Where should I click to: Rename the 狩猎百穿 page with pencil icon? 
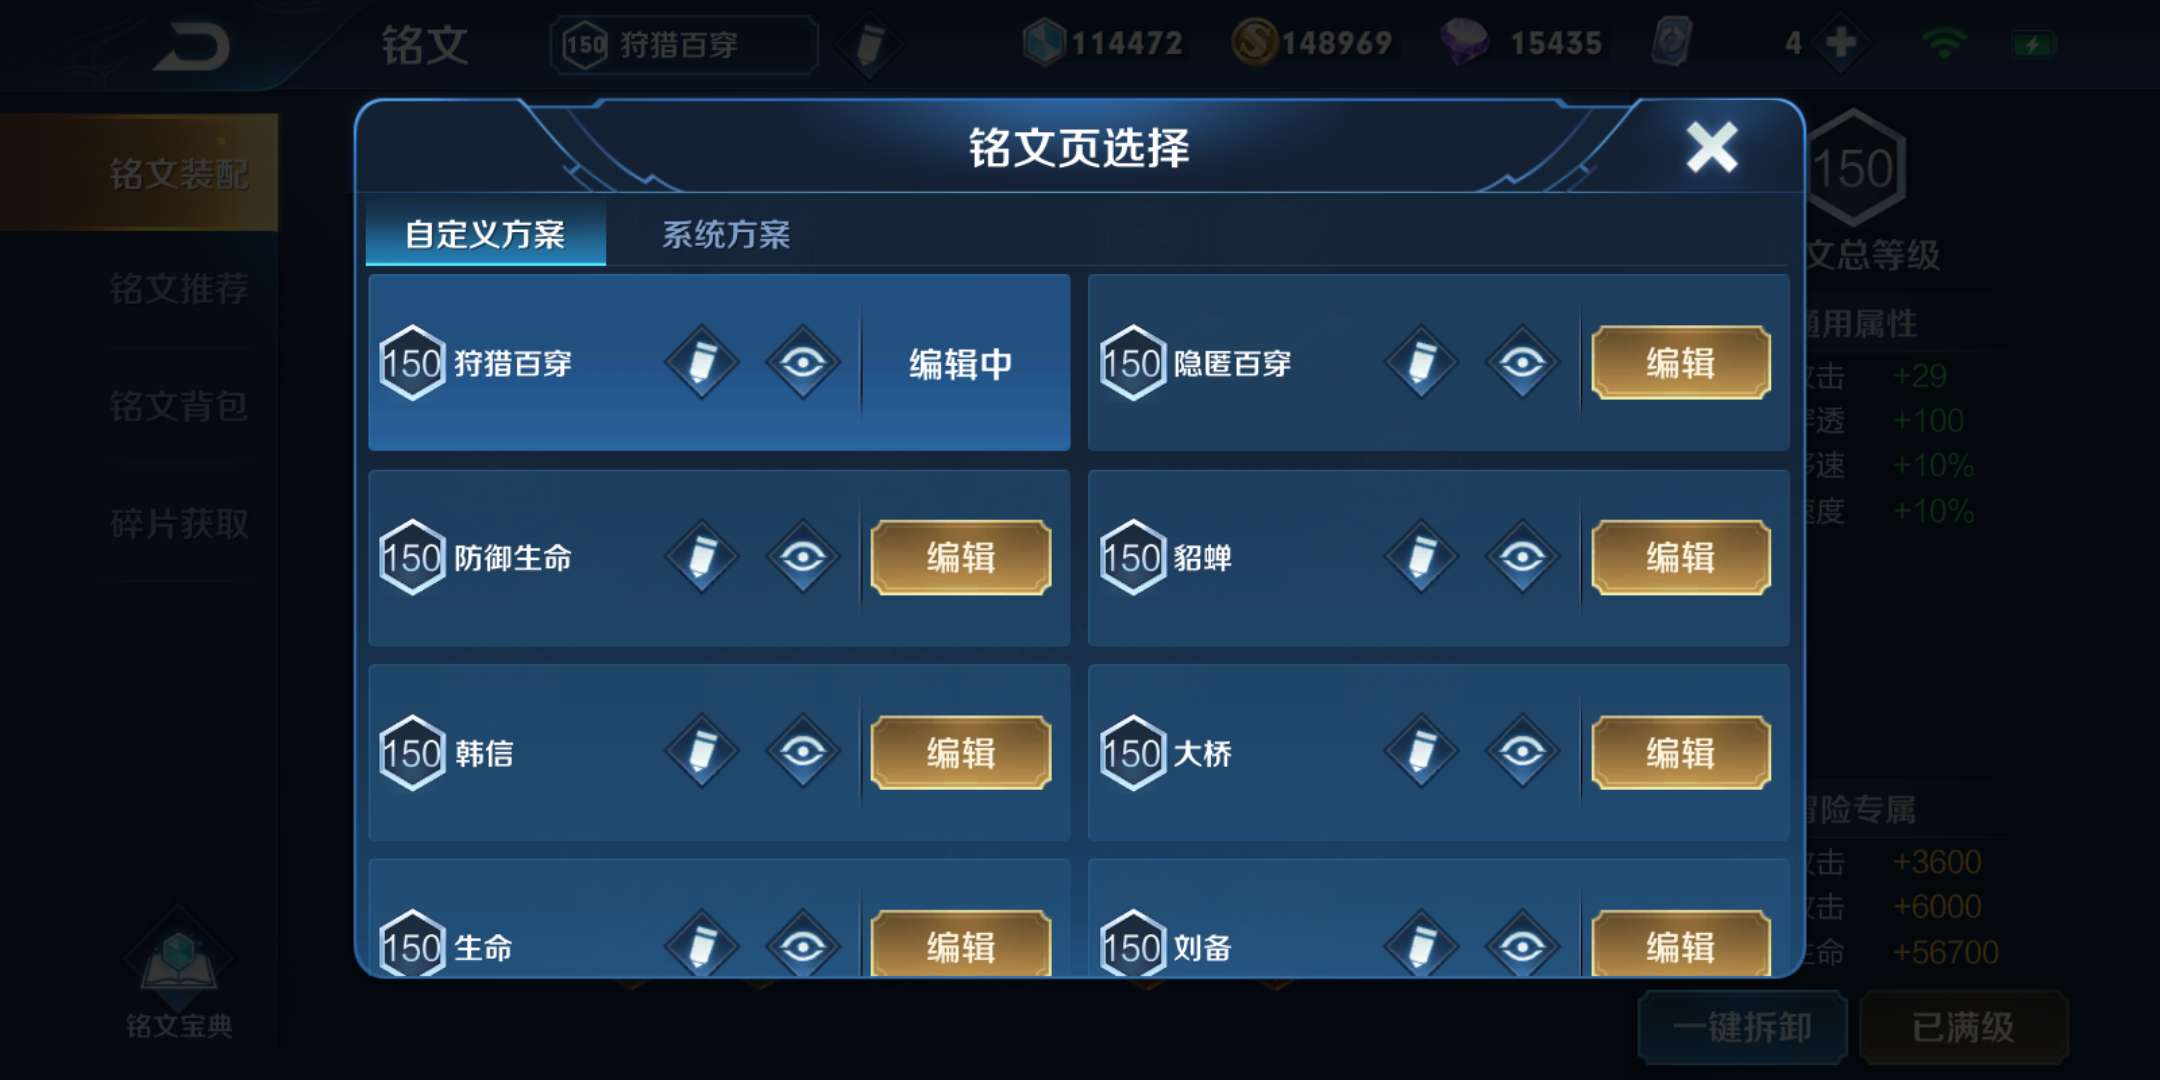tap(702, 362)
